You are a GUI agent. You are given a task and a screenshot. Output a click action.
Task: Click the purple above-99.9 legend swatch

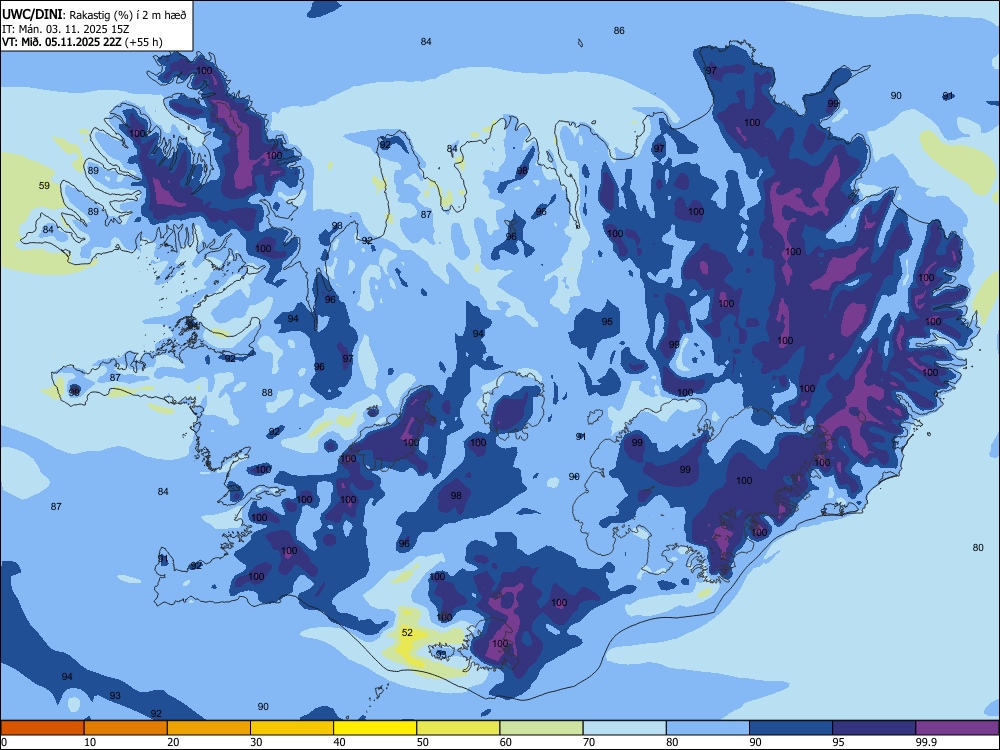pyautogui.click(x=957, y=728)
